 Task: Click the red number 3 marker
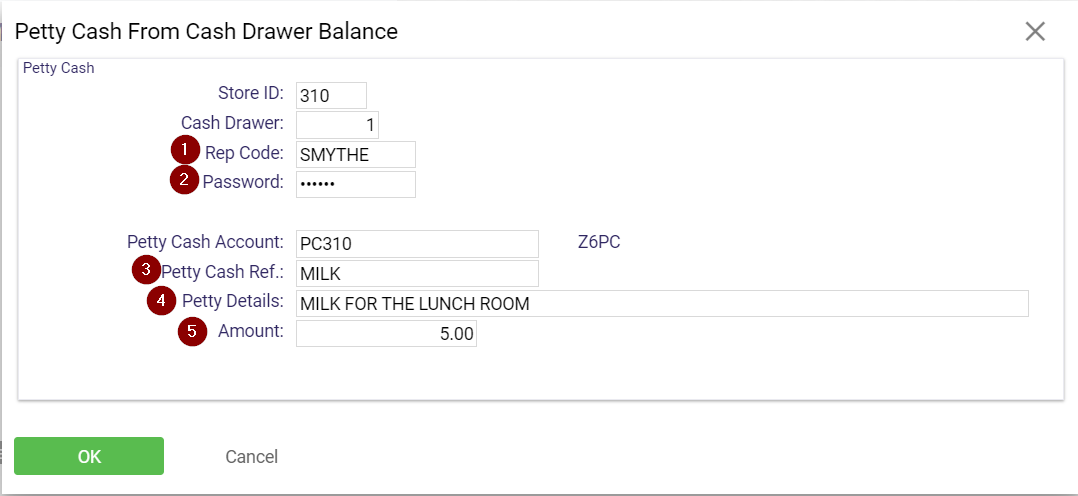tap(146, 270)
